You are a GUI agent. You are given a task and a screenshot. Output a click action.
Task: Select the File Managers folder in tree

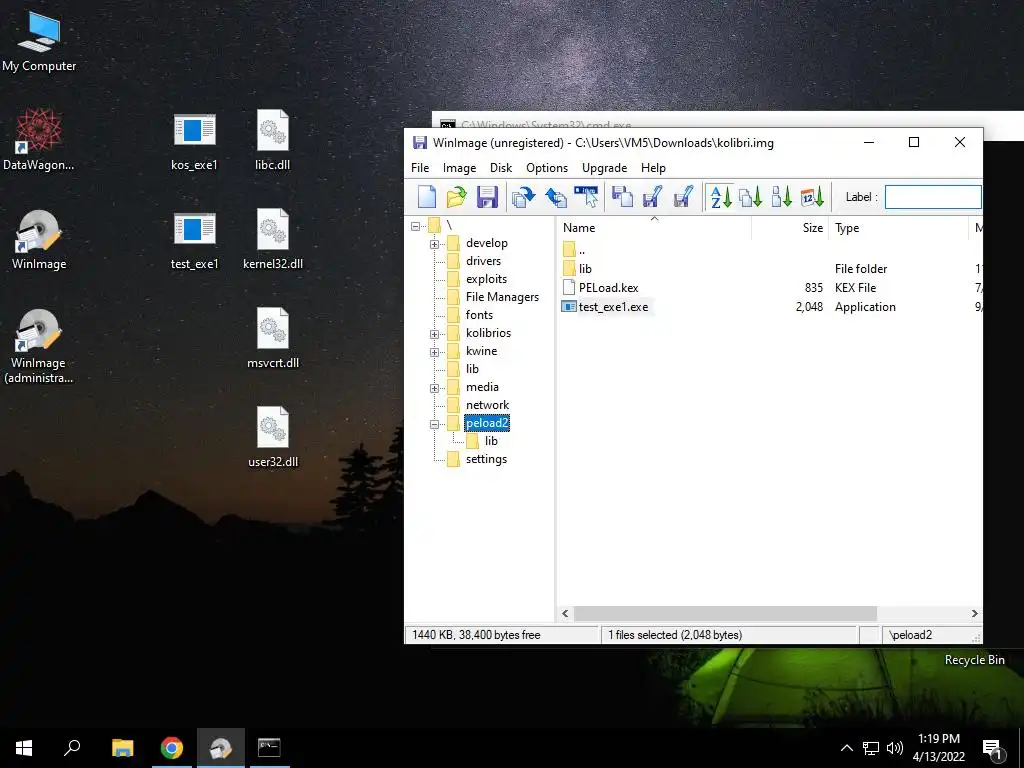coord(502,296)
